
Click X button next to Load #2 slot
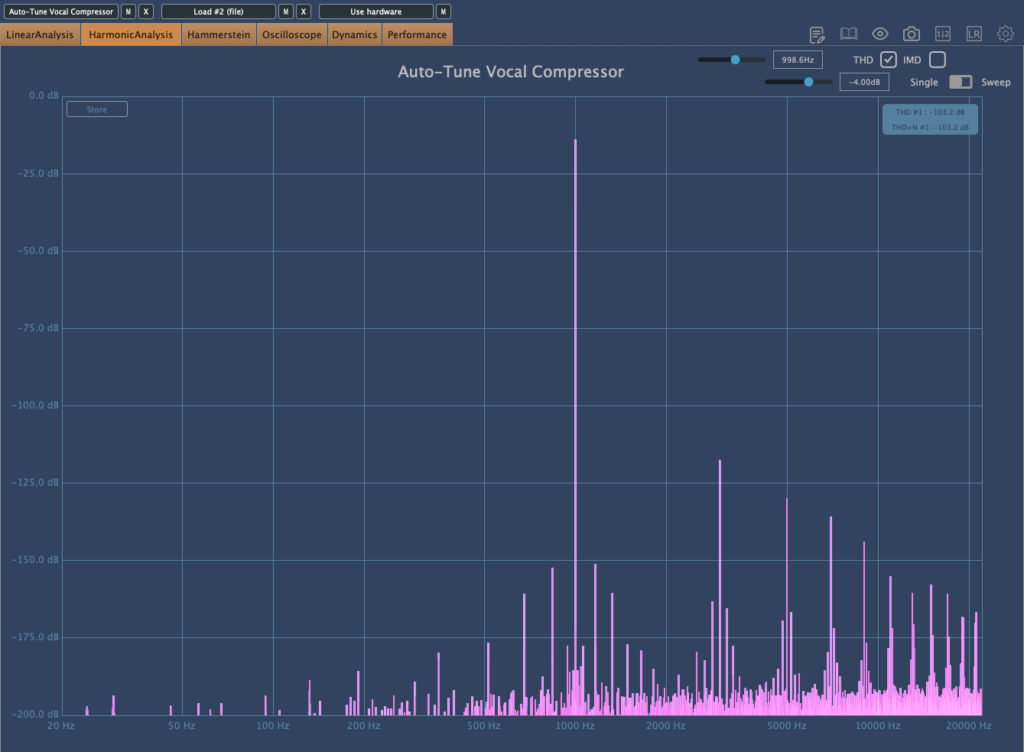click(x=303, y=12)
